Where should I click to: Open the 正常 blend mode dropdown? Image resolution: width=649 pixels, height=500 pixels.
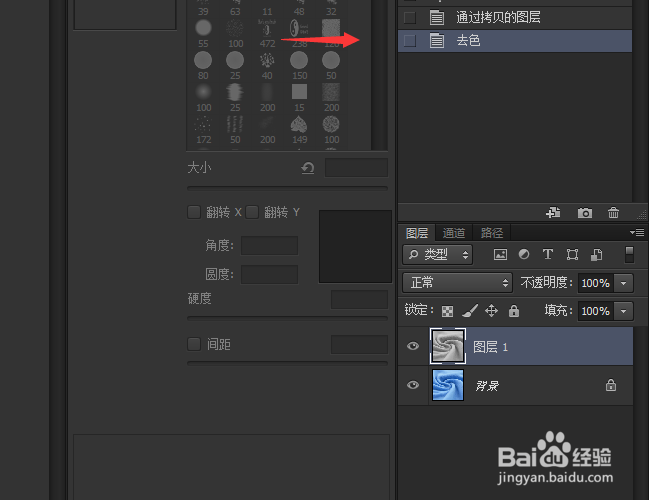[x=457, y=283]
